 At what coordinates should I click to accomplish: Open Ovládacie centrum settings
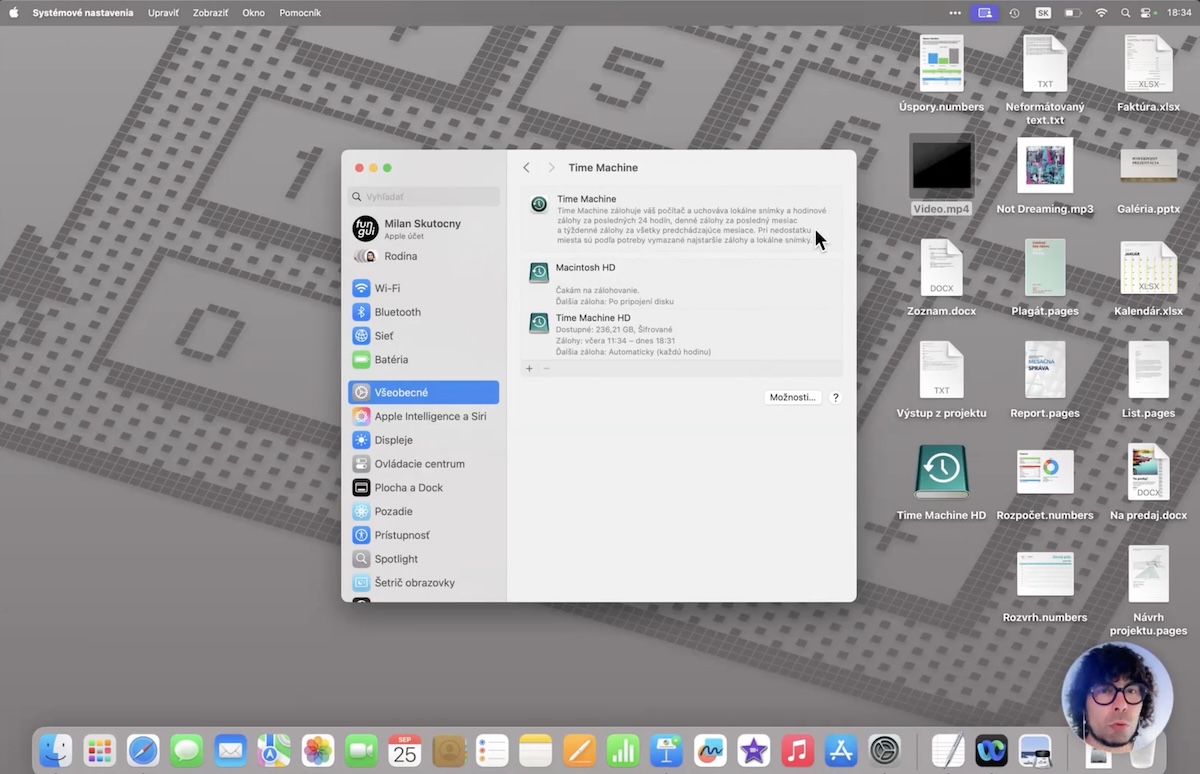tap(418, 464)
